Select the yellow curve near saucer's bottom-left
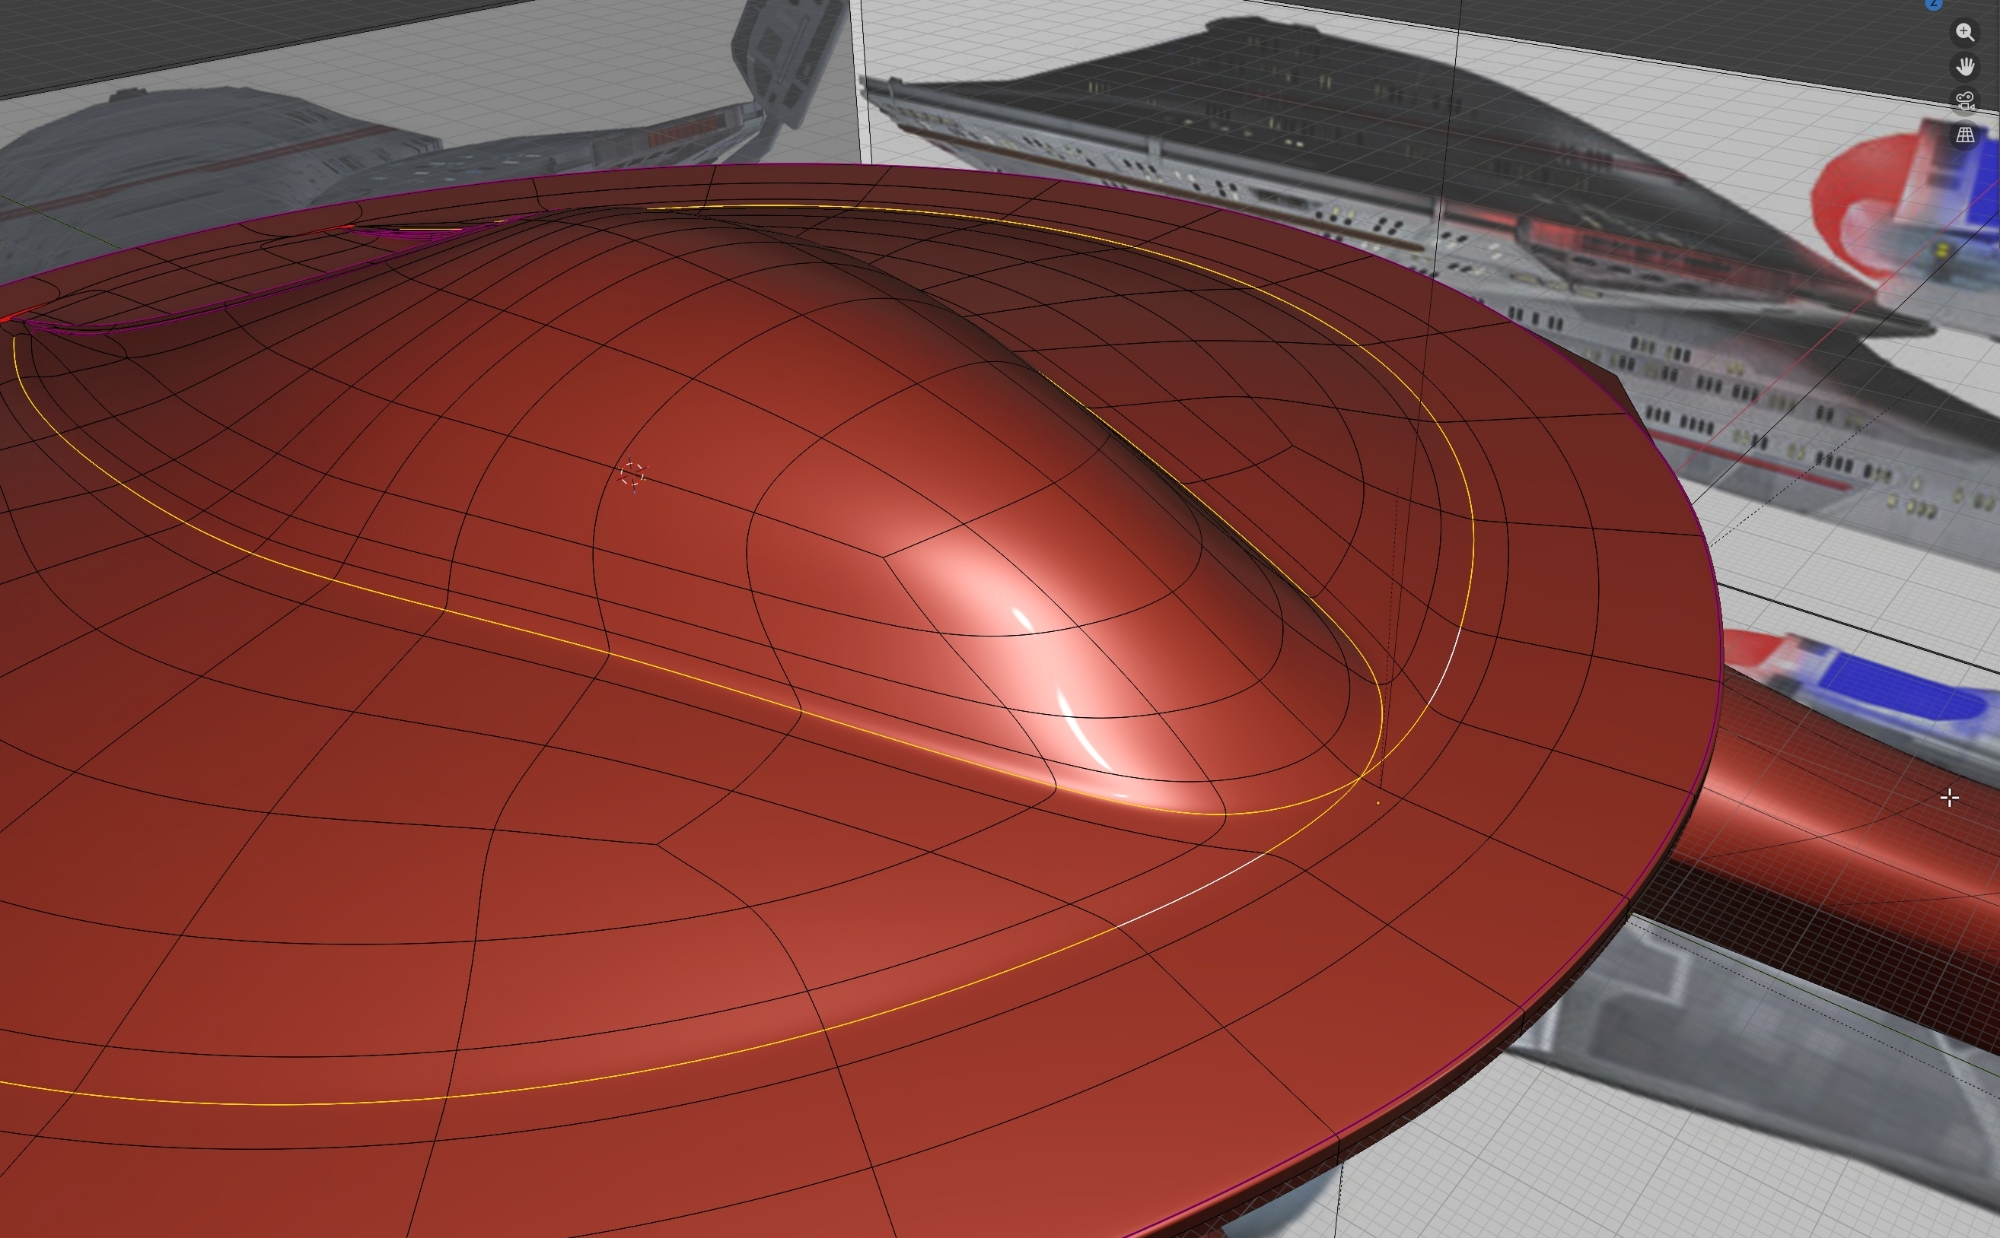 (200, 1103)
